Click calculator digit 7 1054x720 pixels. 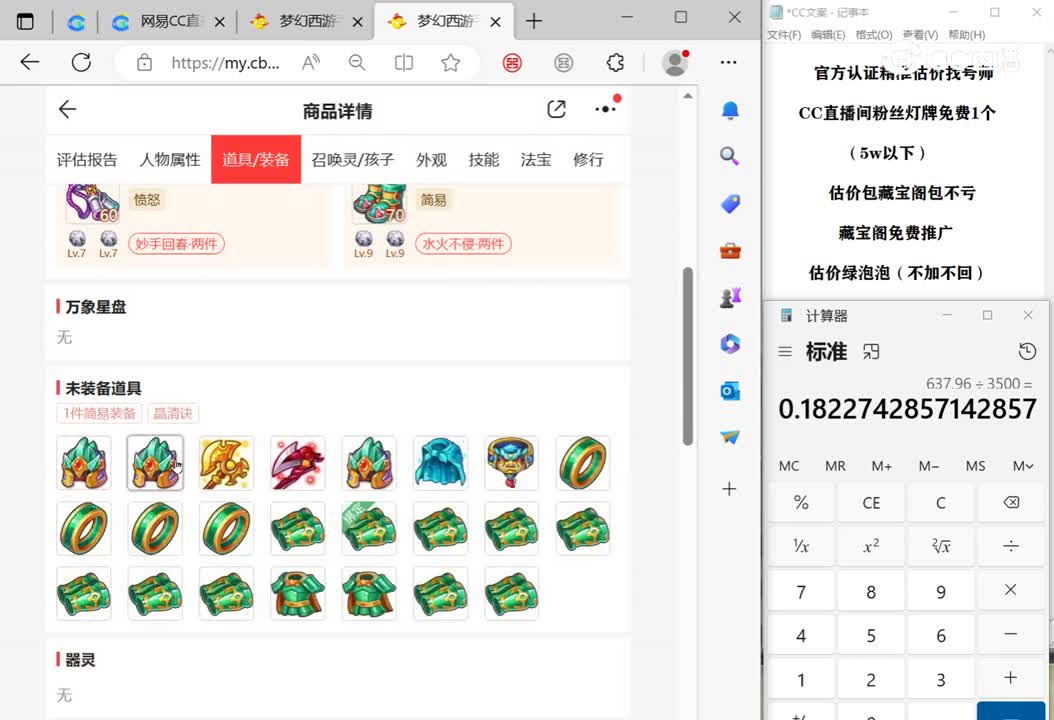click(801, 592)
